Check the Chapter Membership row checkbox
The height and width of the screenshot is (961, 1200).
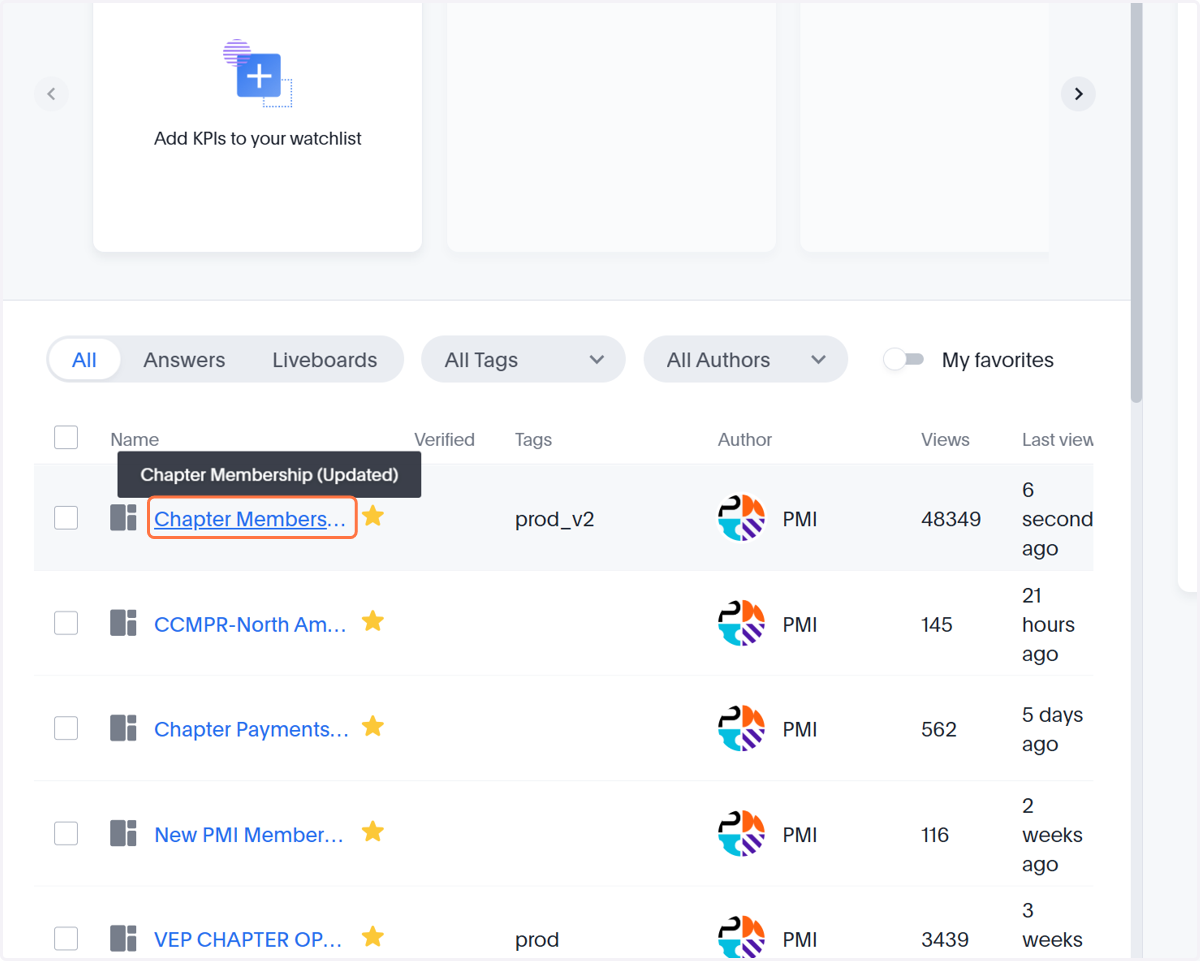[66, 517]
